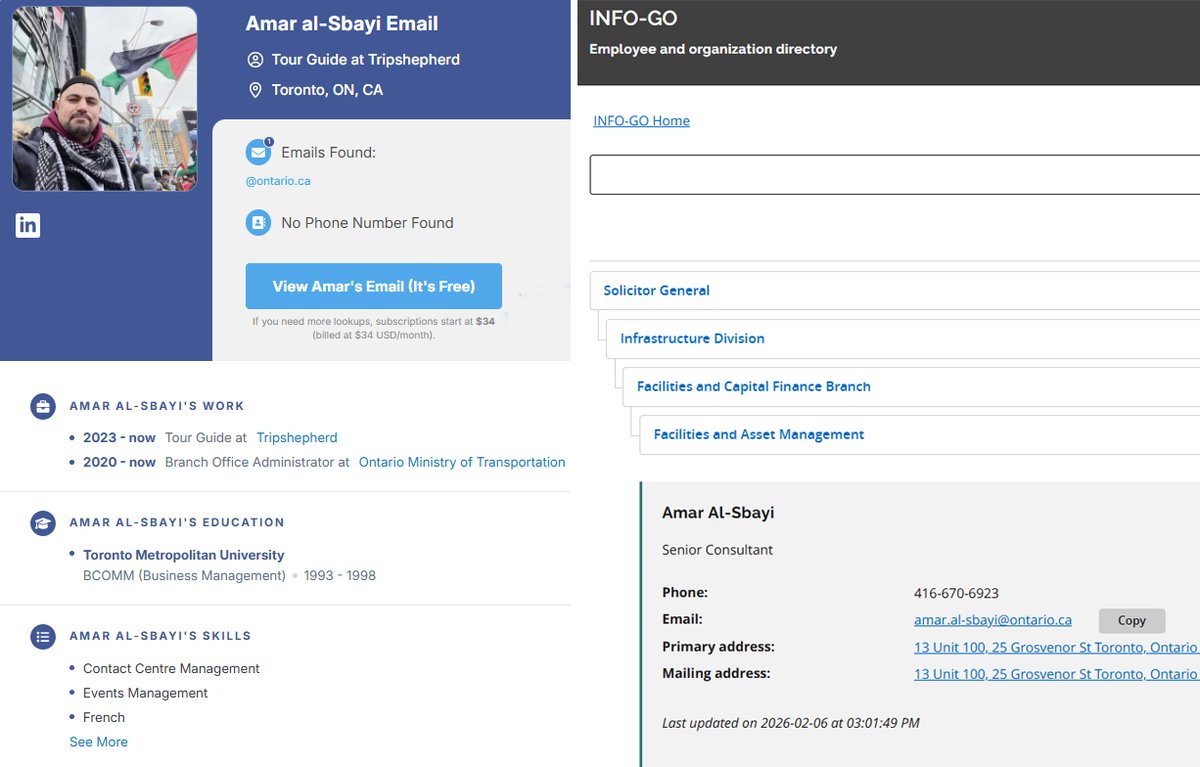Click the person icon beside Tour Guide at Tripshepherd
Screen dimensions: 1200x767
coord(255,60)
